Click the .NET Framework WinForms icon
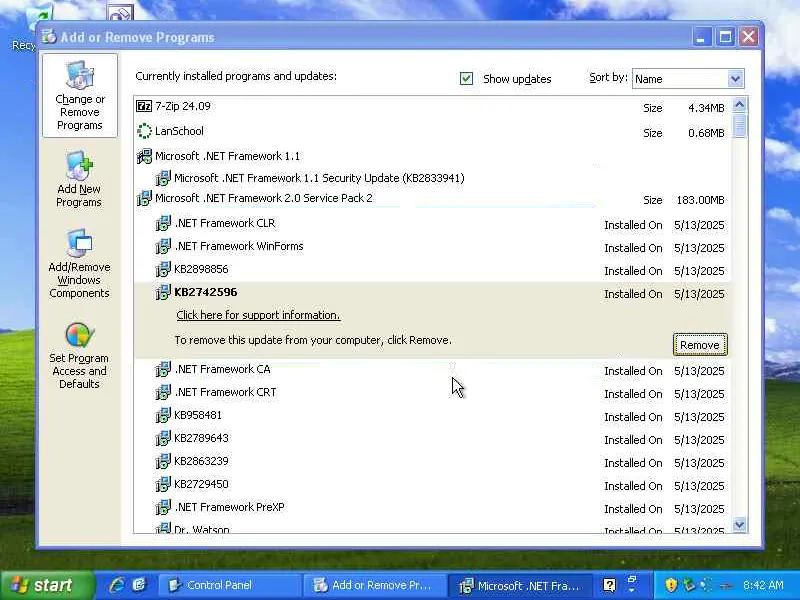Screen dimensions: 800x600 pos(163,246)
